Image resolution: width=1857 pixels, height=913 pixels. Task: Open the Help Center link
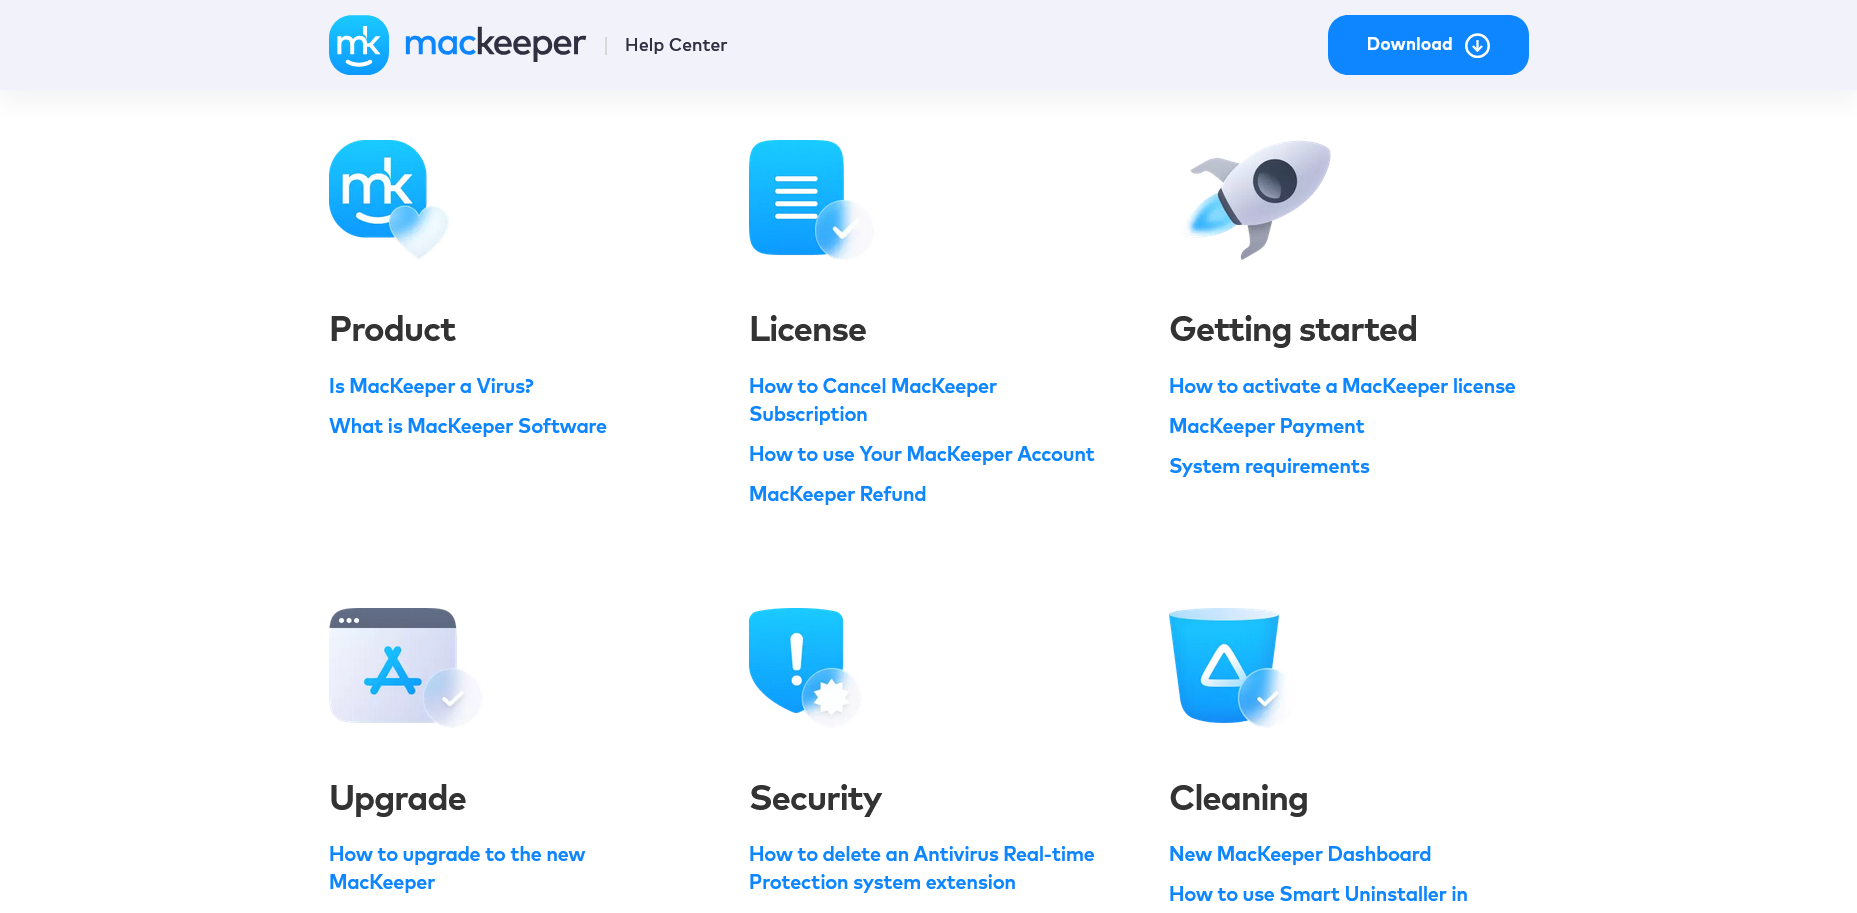point(676,45)
